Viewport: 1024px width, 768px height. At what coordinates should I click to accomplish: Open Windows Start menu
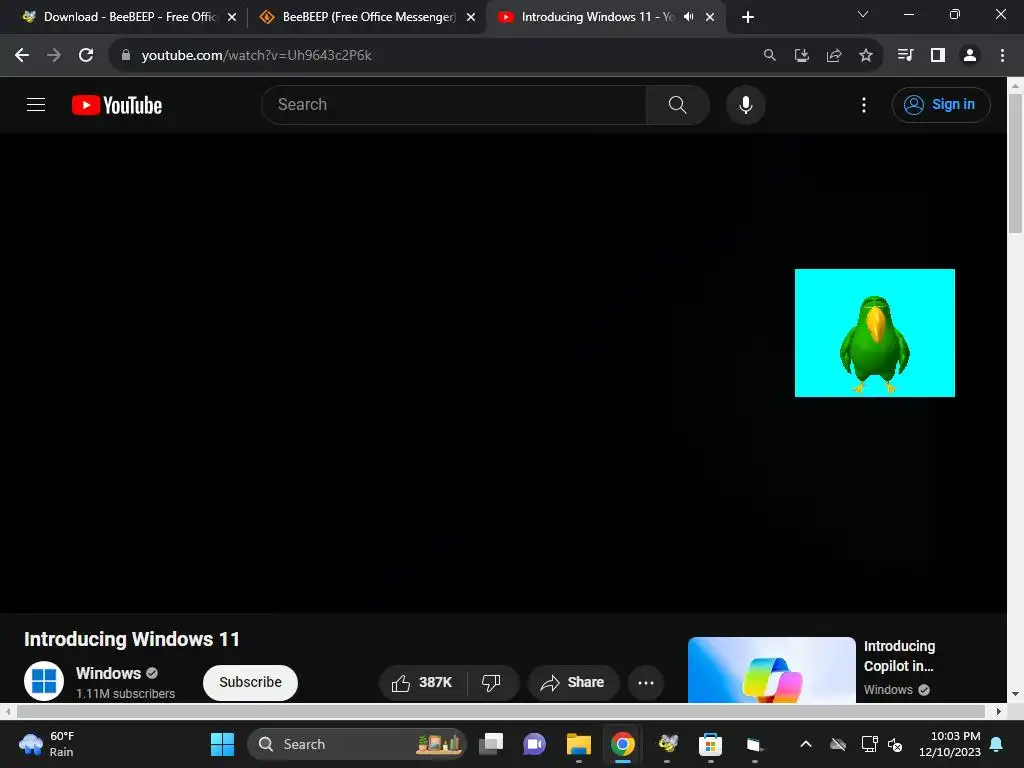point(222,744)
